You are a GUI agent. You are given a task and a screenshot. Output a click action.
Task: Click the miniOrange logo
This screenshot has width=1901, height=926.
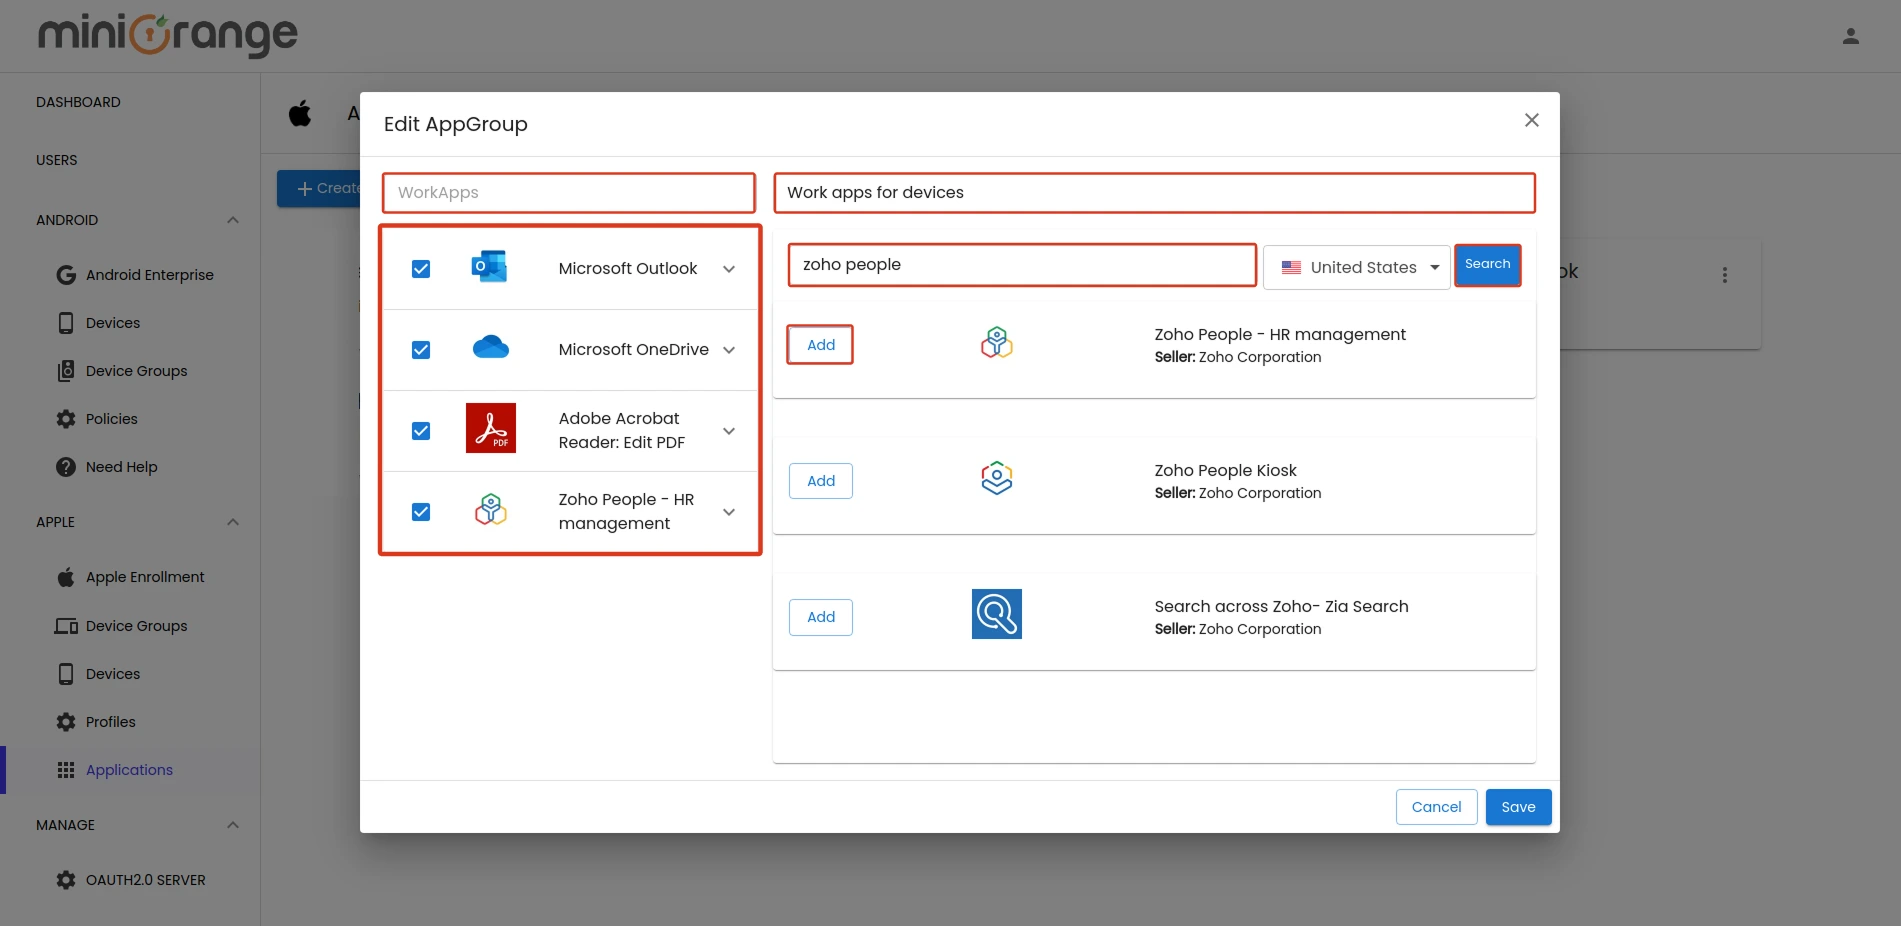pos(166,34)
